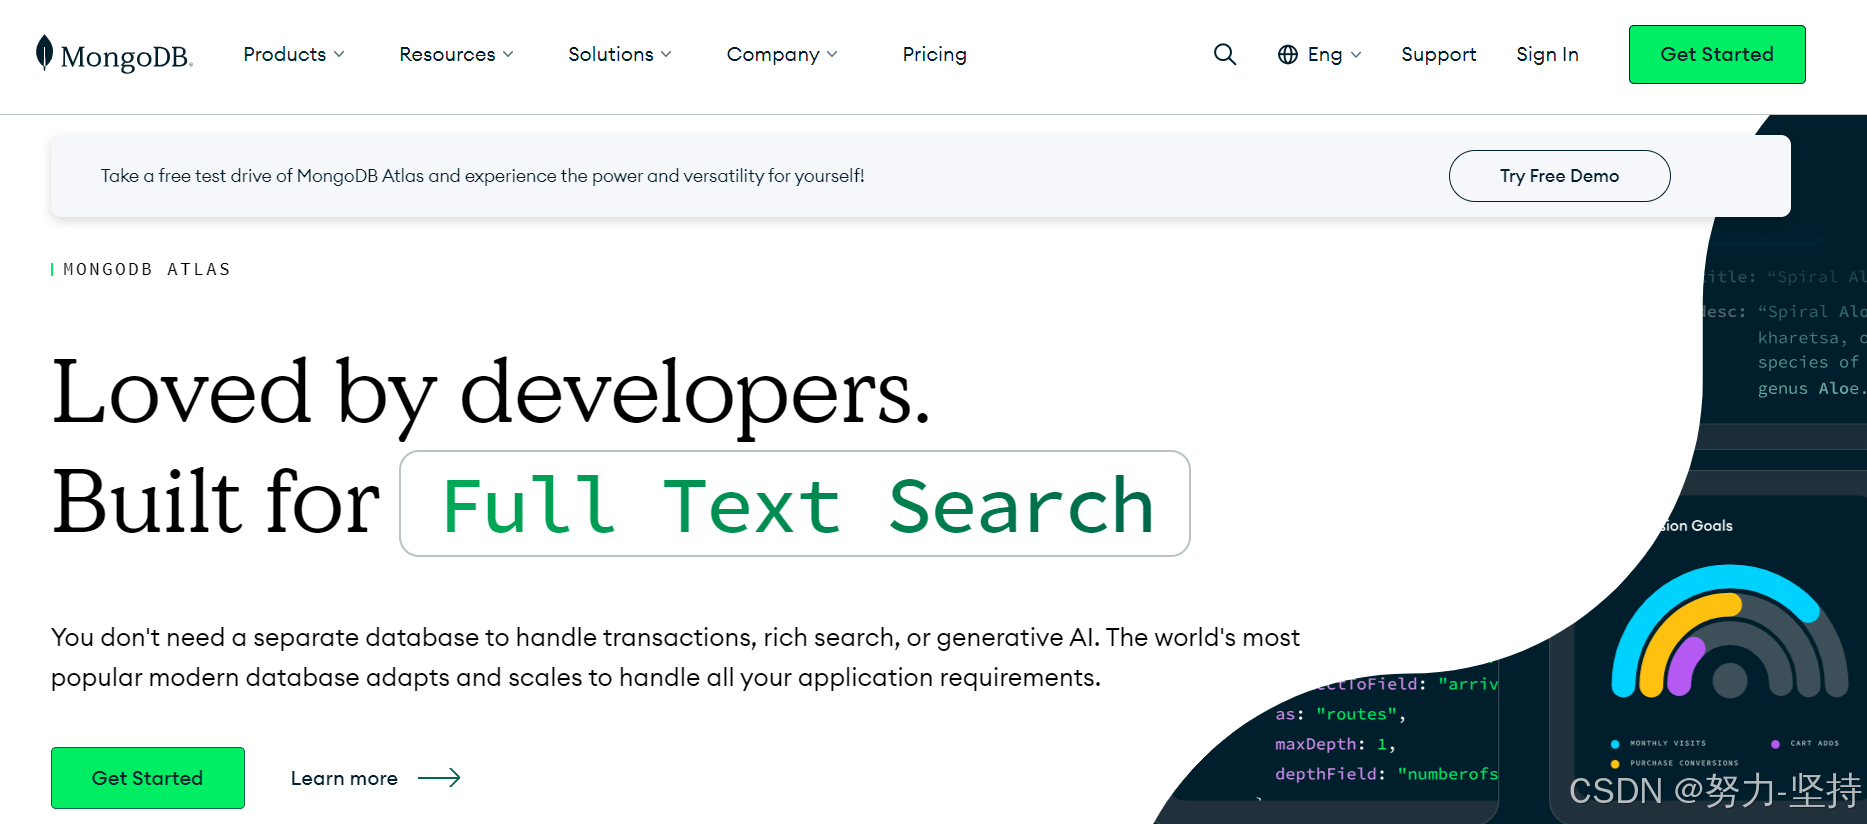The height and width of the screenshot is (824, 1867).
Task: Click the MONTHLY VISITS legend item
Action: pos(1659,743)
